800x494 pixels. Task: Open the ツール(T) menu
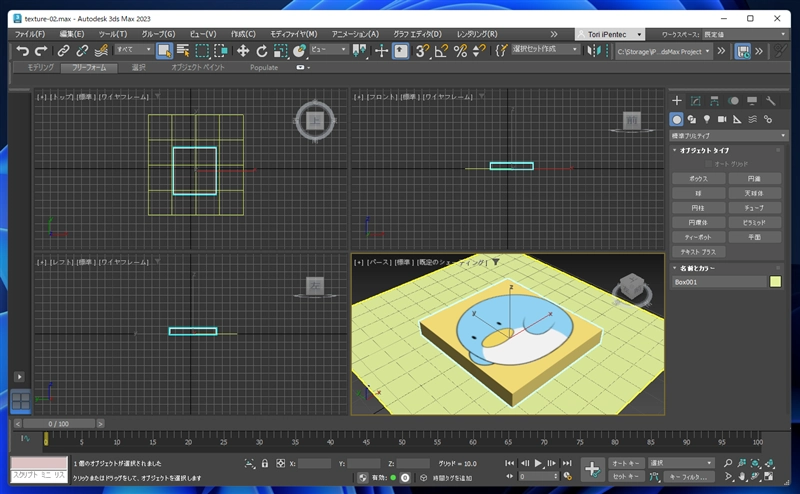click(112, 34)
